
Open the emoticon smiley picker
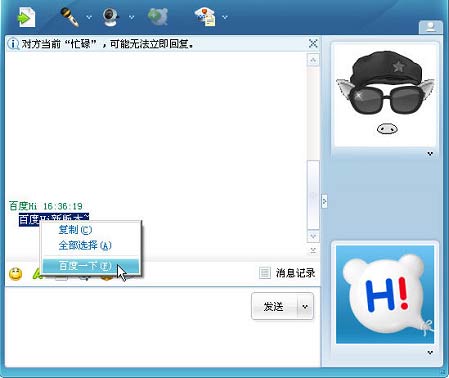tap(15, 274)
